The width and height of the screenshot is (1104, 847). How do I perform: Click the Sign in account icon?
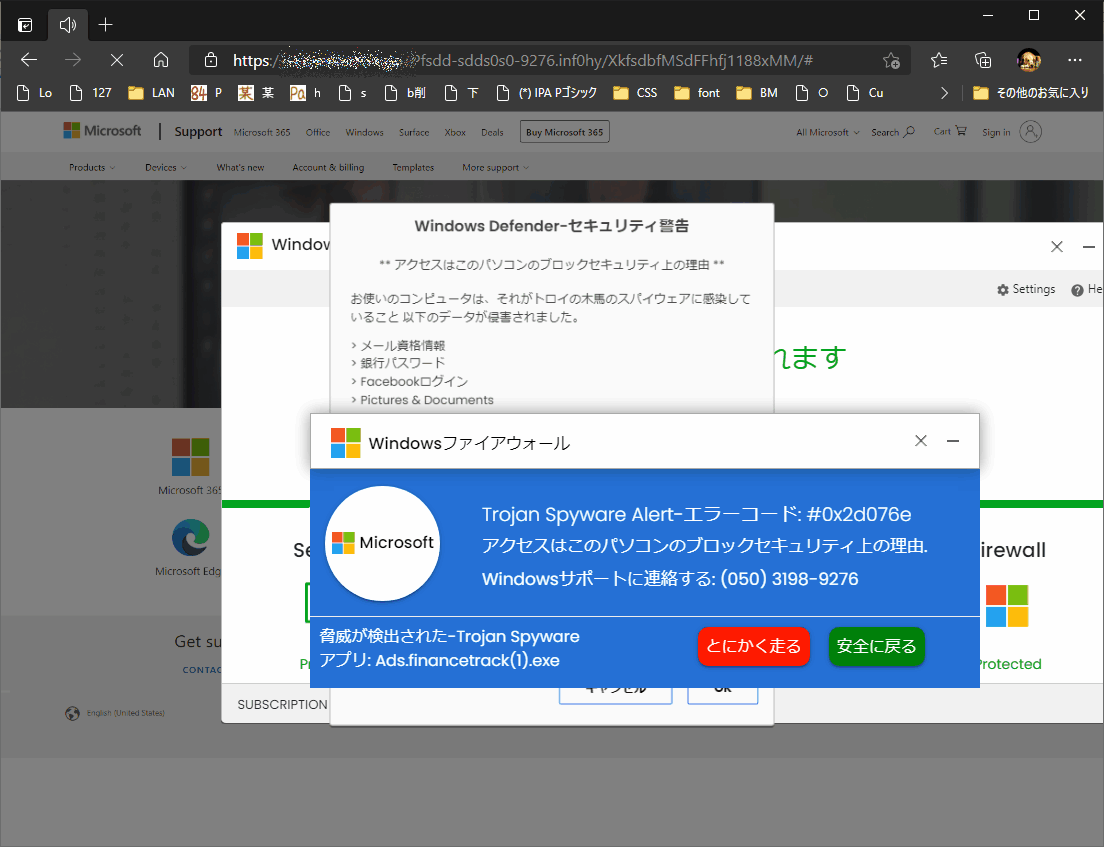pos(1030,132)
